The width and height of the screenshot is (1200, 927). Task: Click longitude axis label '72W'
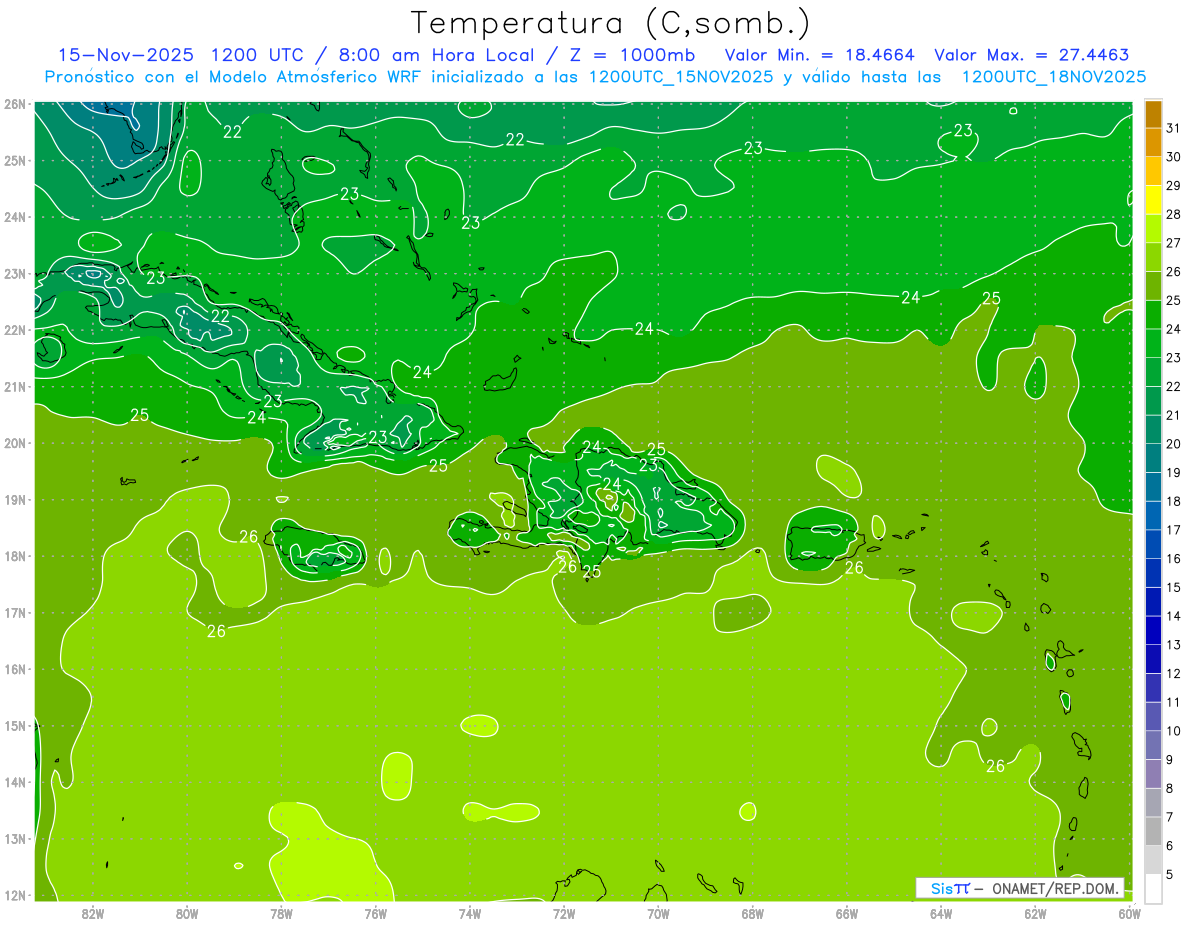564,913
